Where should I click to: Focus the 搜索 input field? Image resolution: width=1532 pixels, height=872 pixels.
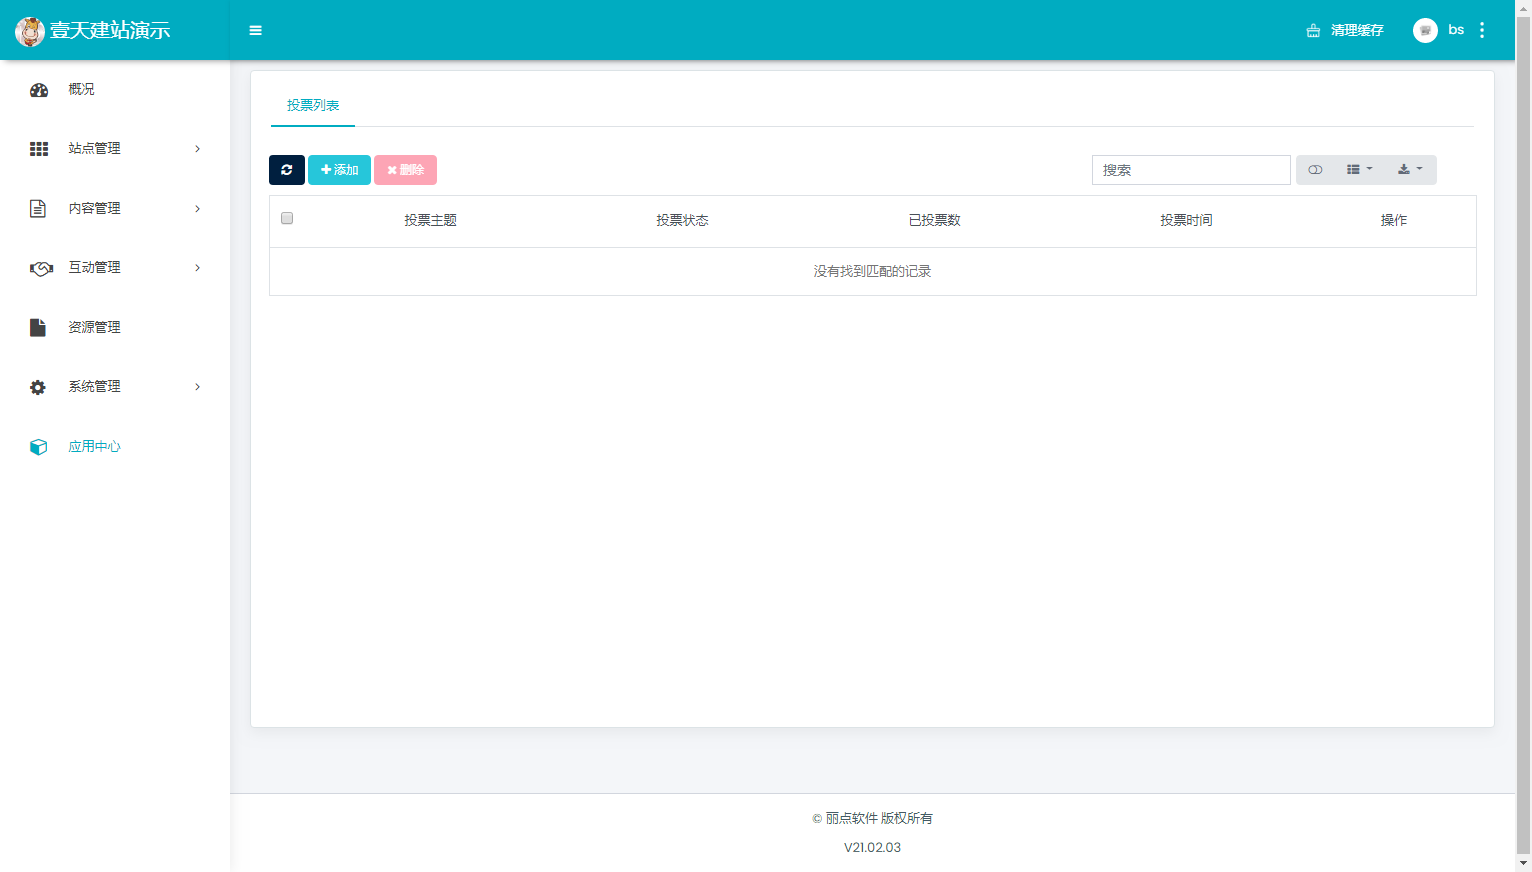1191,170
